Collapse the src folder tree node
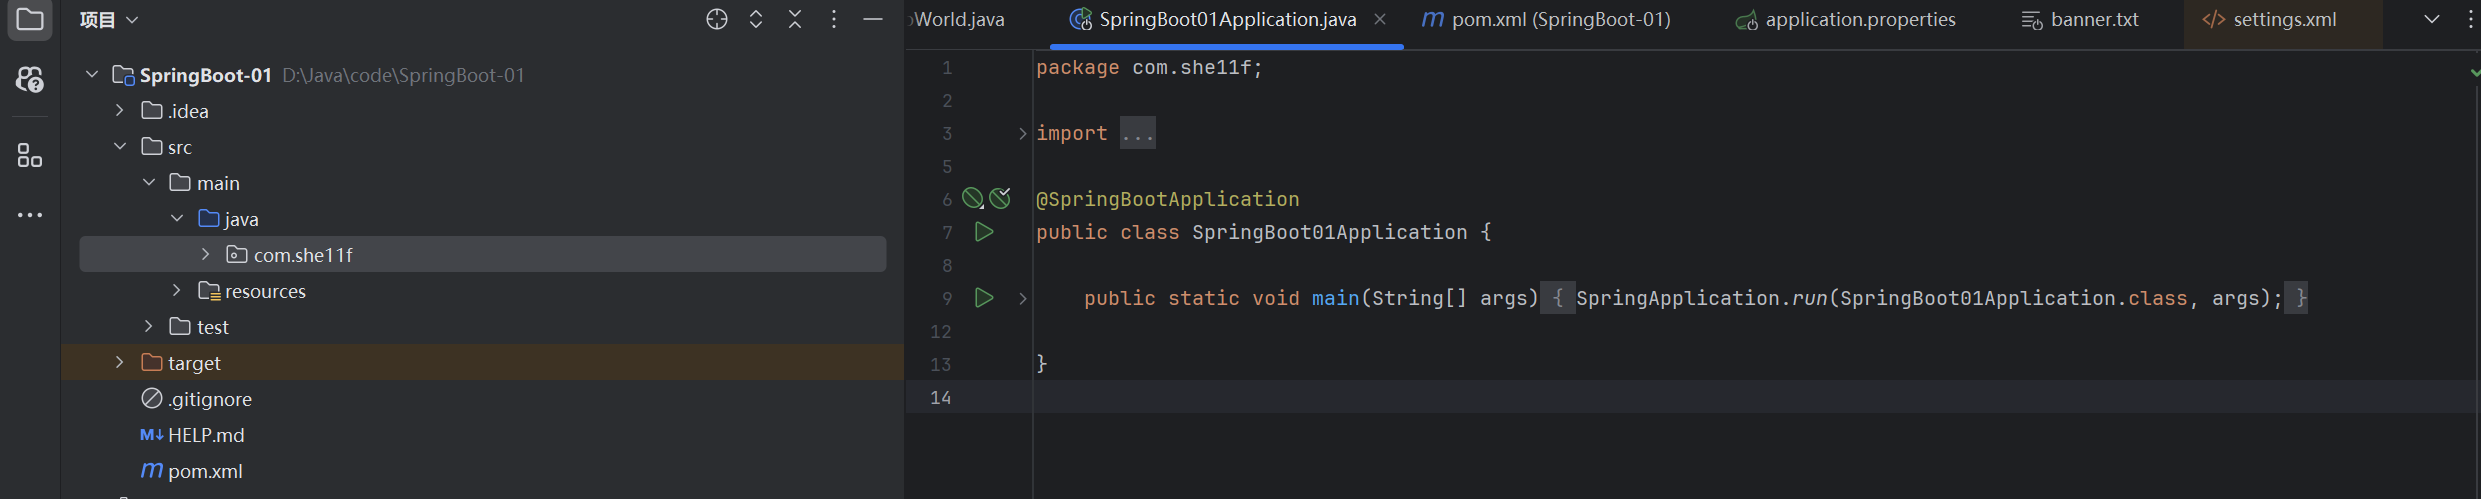2481x499 pixels. (x=120, y=147)
